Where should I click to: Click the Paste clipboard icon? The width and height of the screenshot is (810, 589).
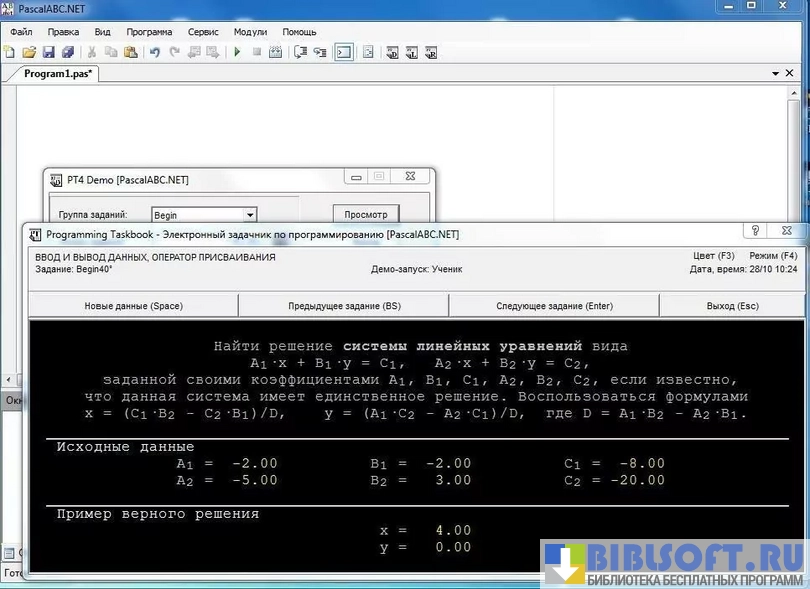[x=130, y=52]
